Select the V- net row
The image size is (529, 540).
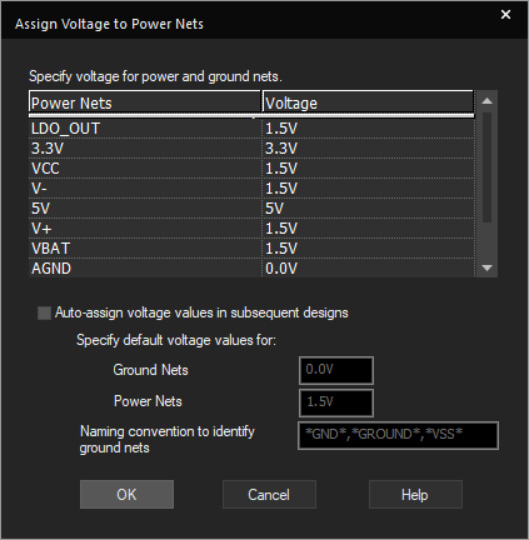251,188
